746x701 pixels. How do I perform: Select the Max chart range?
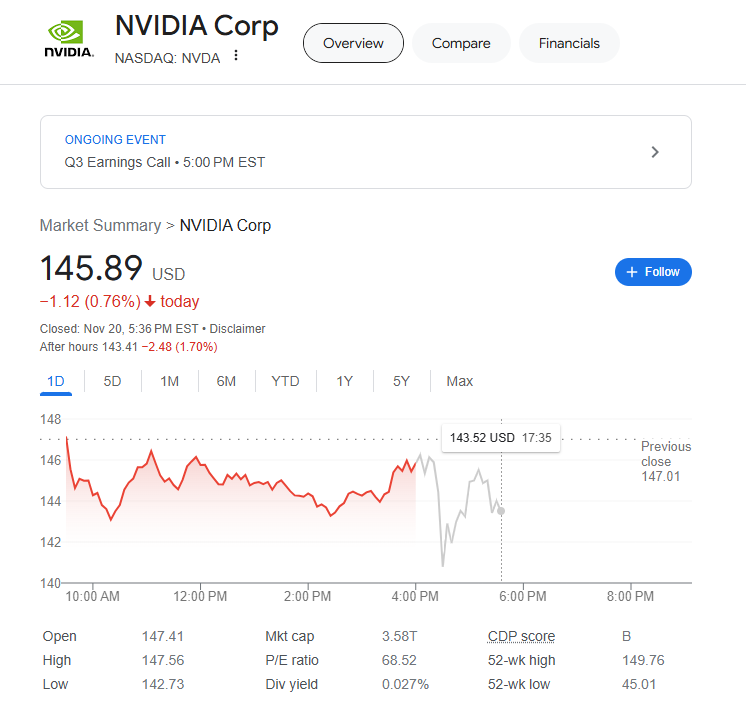click(460, 381)
